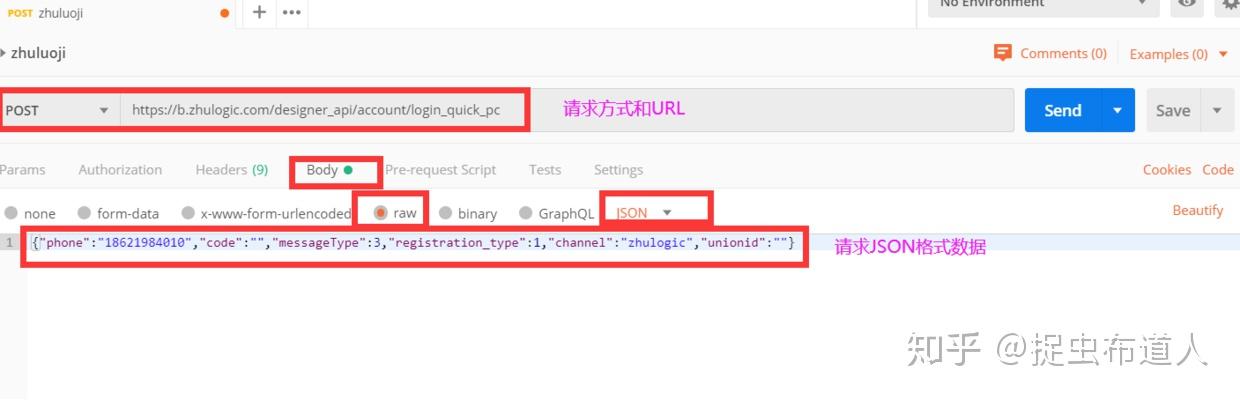
Task: Expand the Examples (0) dropdown
Action: (1178, 54)
